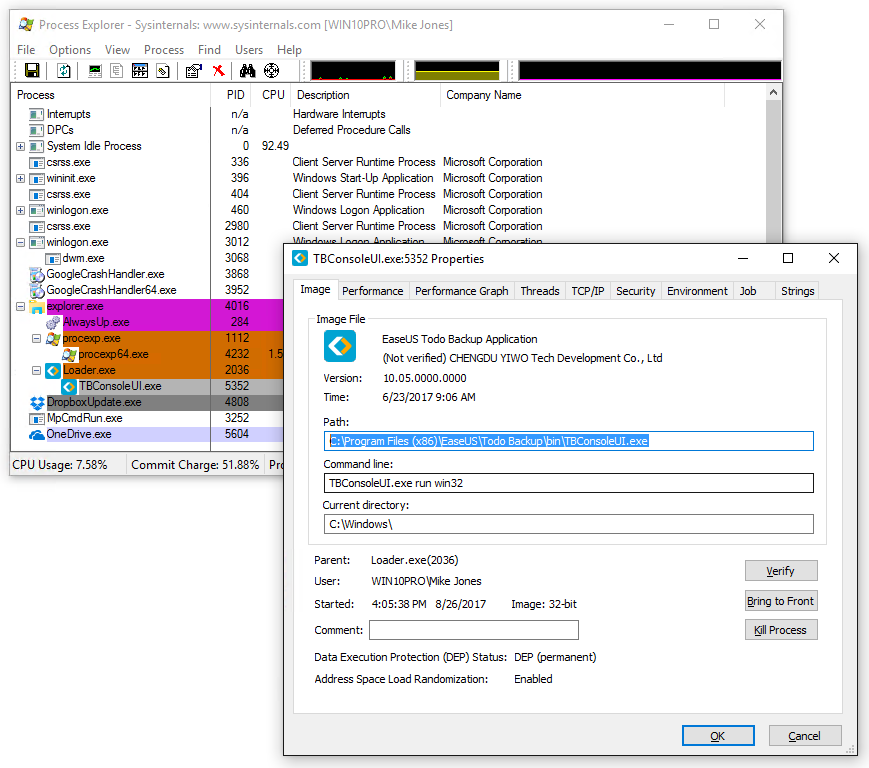Open System Information toolbar icon
The image size is (869, 768).
95,71
